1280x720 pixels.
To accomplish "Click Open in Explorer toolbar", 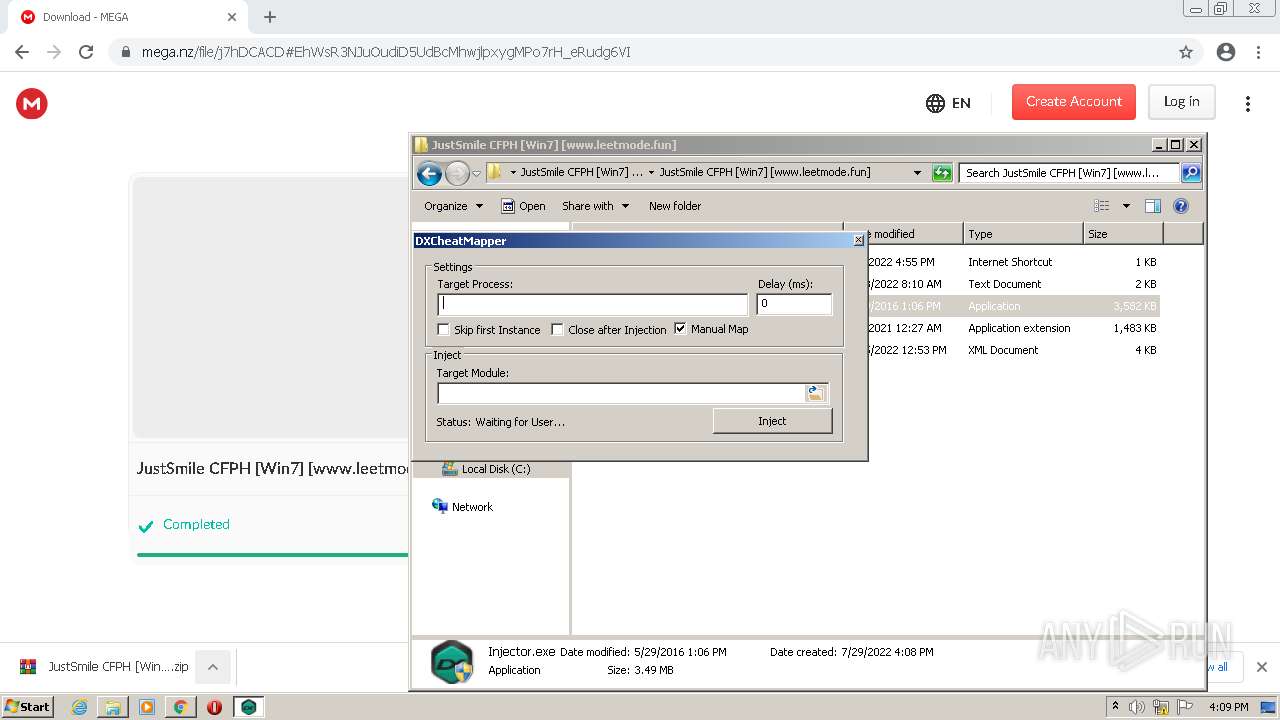I will 523,206.
